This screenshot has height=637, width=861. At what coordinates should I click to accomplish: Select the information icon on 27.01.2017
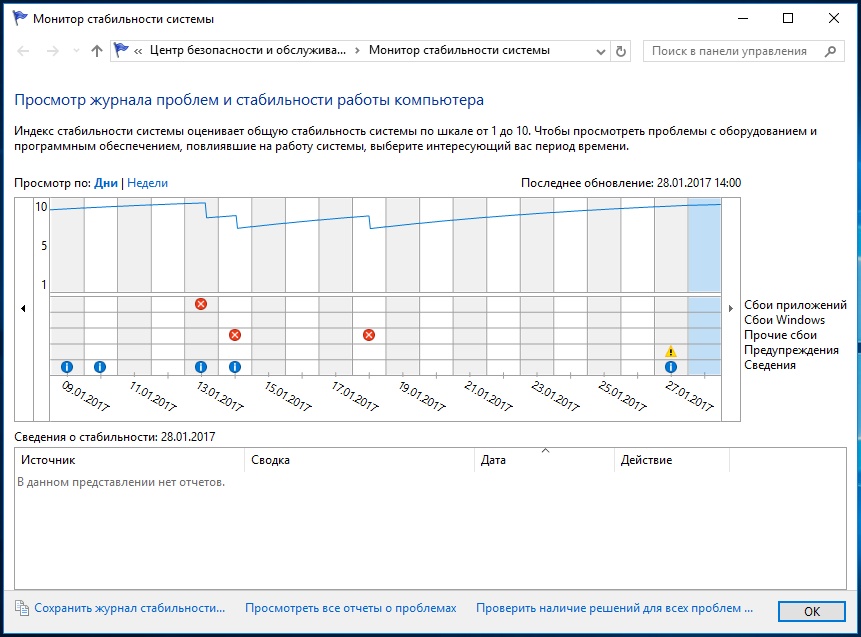[670, 367]
